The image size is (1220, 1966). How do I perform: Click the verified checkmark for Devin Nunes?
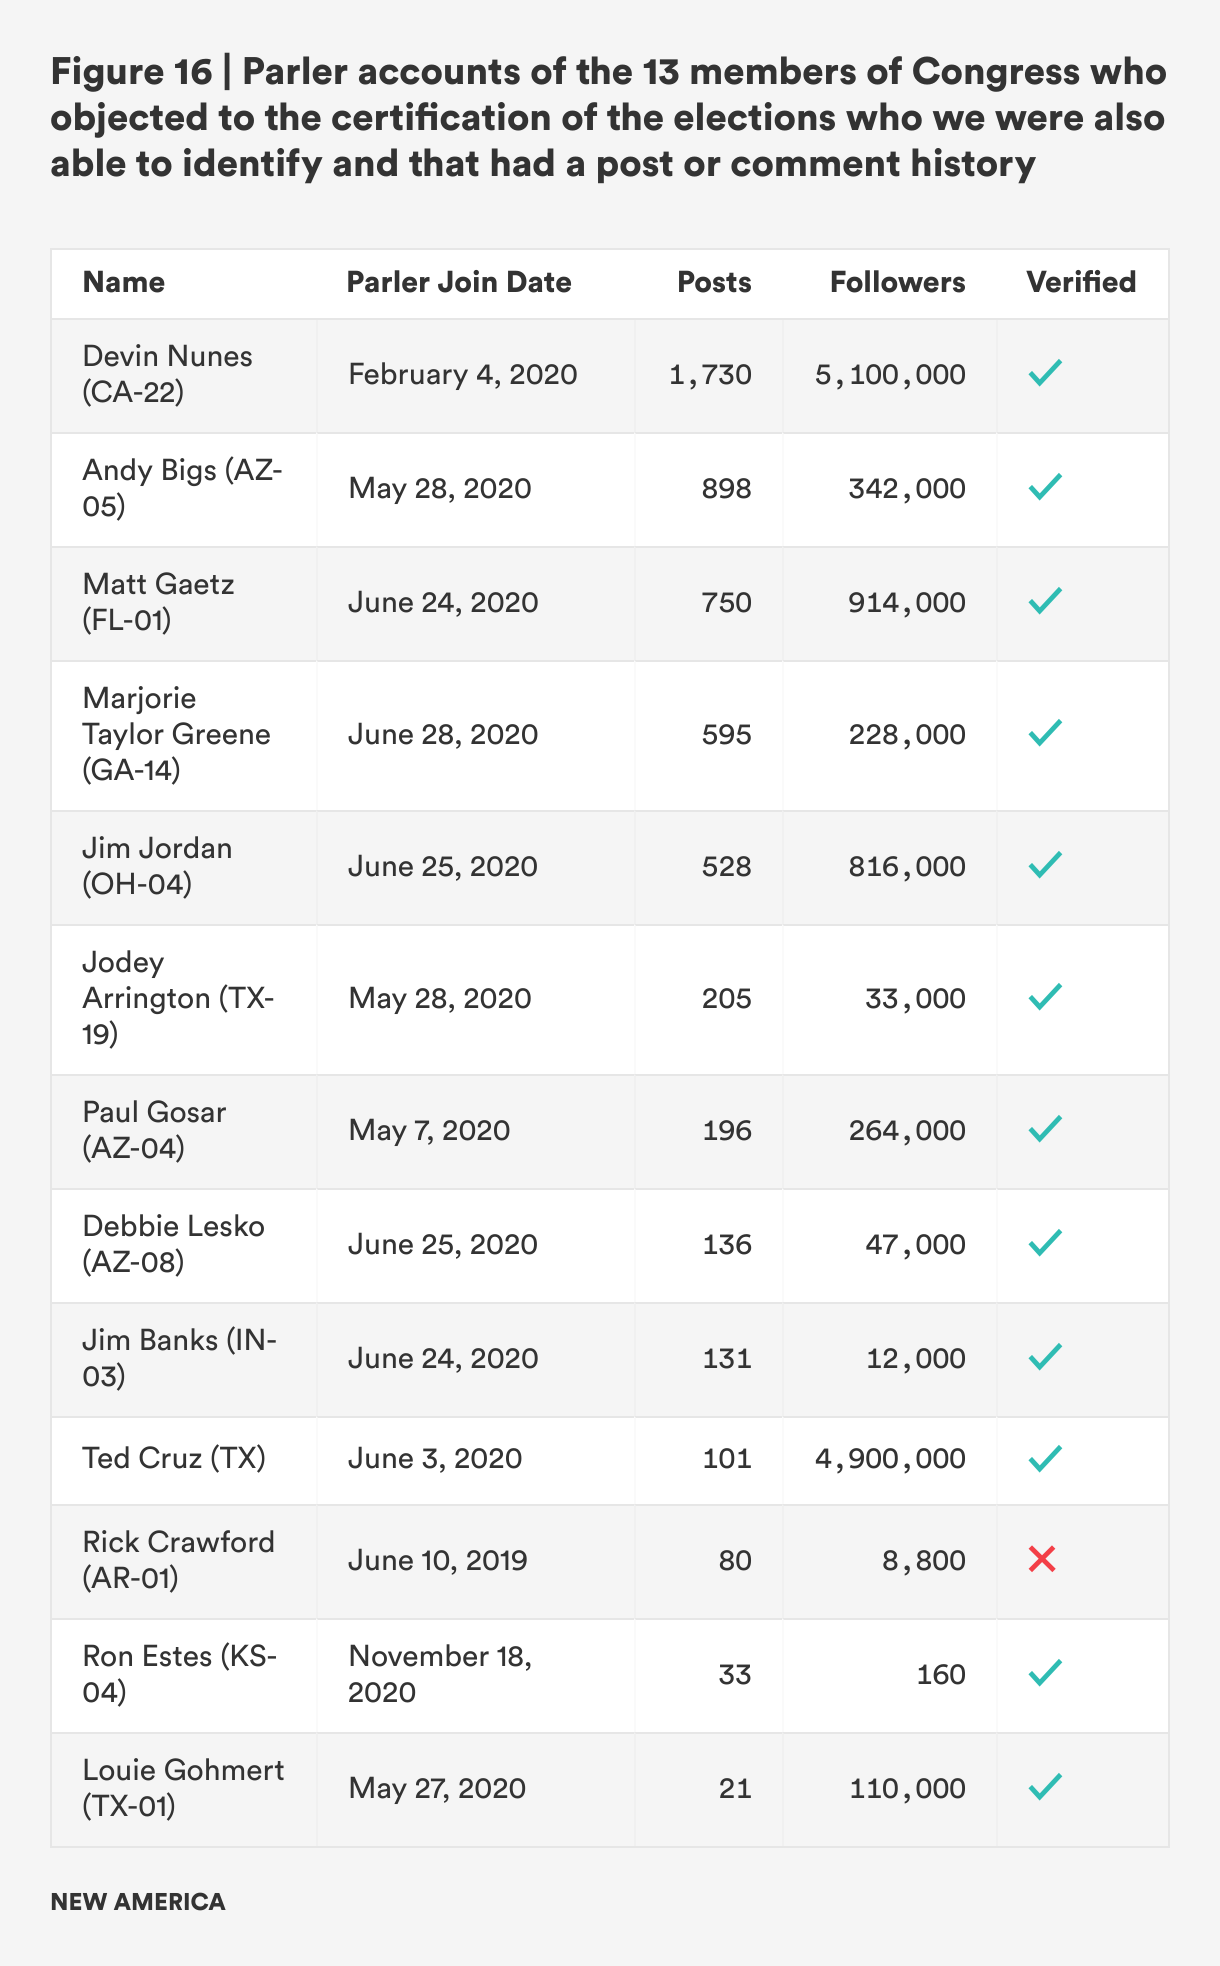pyautogui.click(x=1044, y=375)
